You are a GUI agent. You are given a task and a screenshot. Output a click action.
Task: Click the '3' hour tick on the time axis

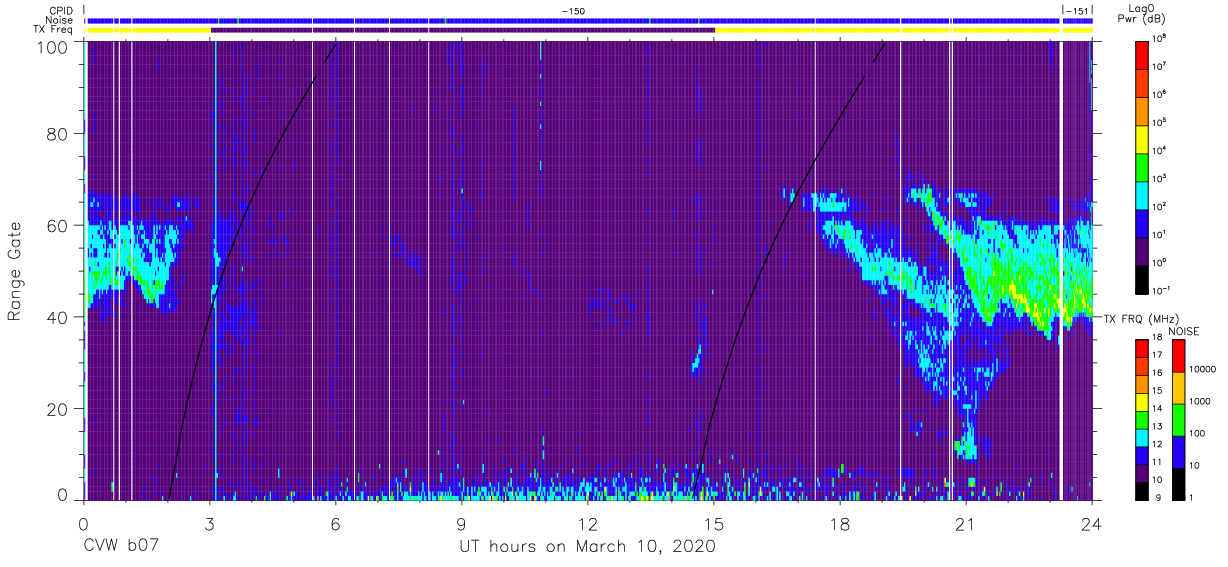coord(210,523)
